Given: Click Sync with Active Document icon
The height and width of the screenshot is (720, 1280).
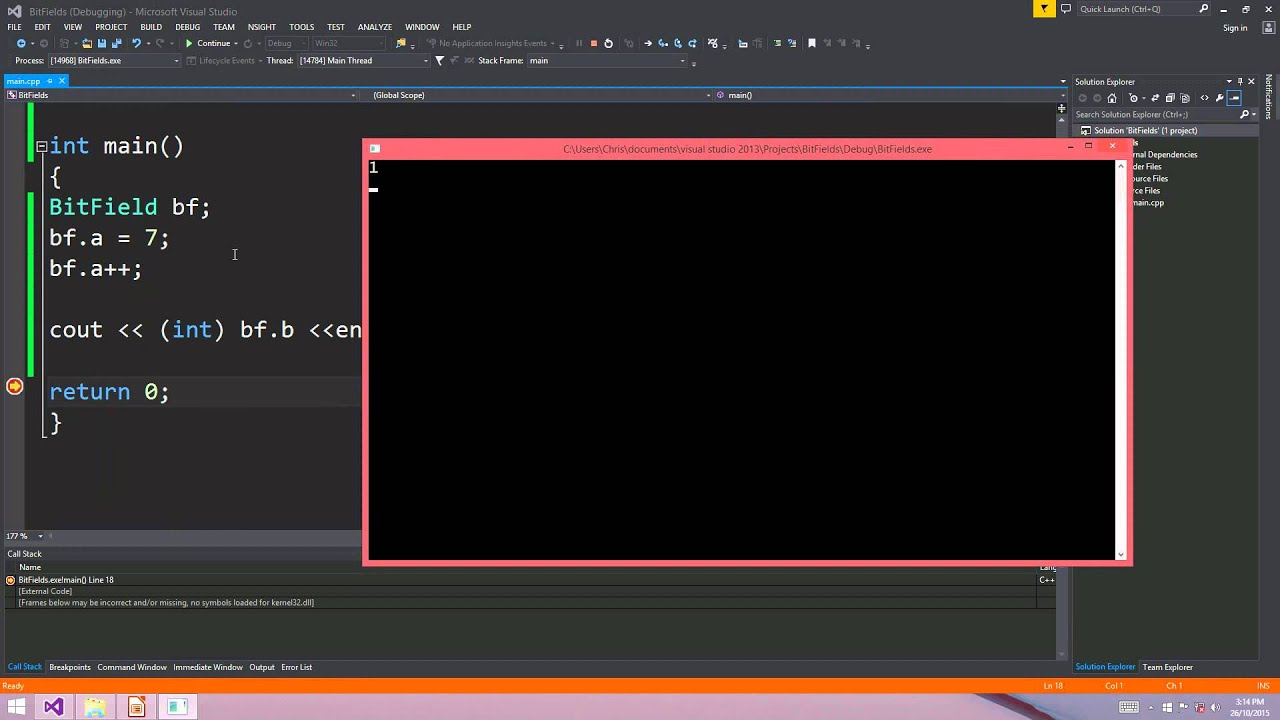Looking at the screenshot, I should (1155, 98).
